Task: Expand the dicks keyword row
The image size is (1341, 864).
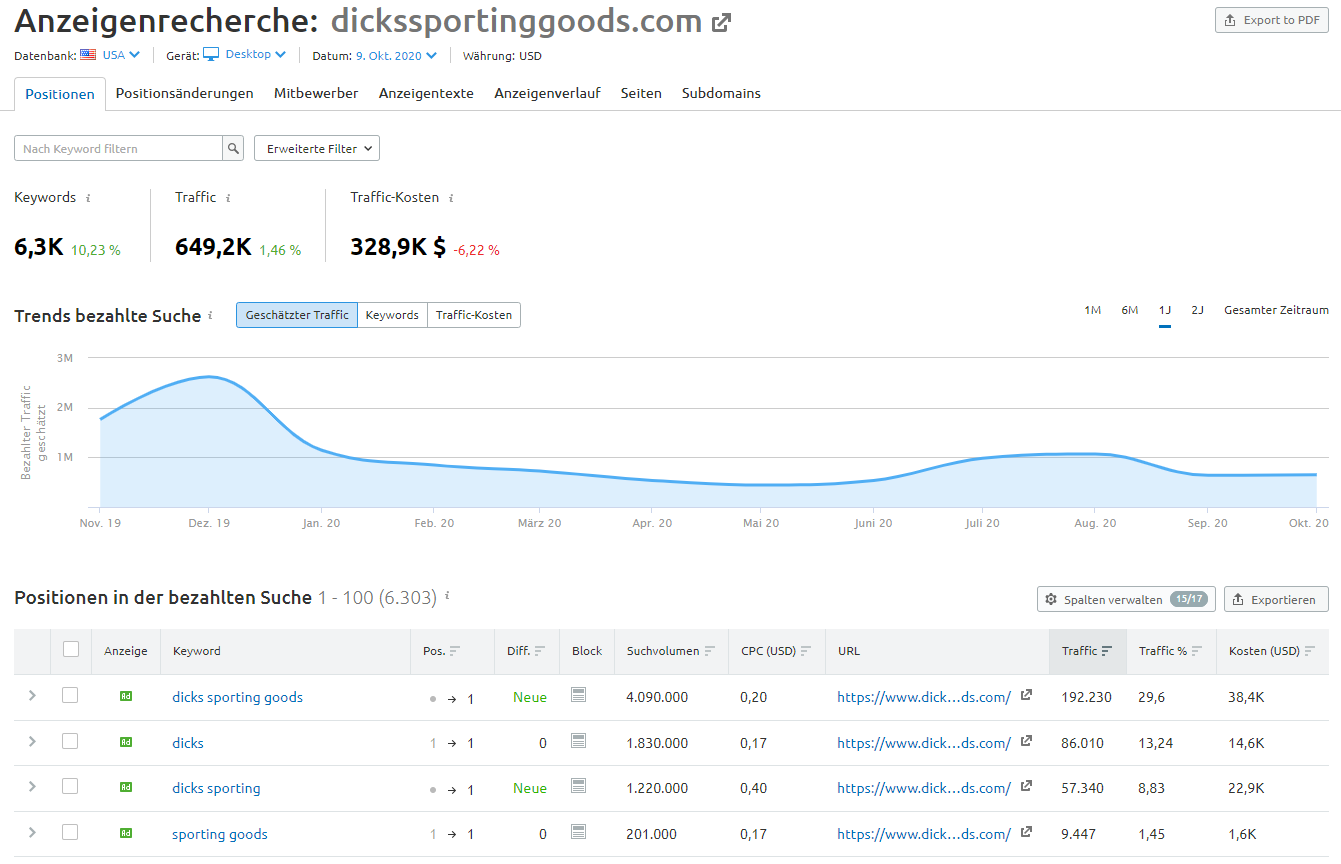Action: click(x=32, y=741)
